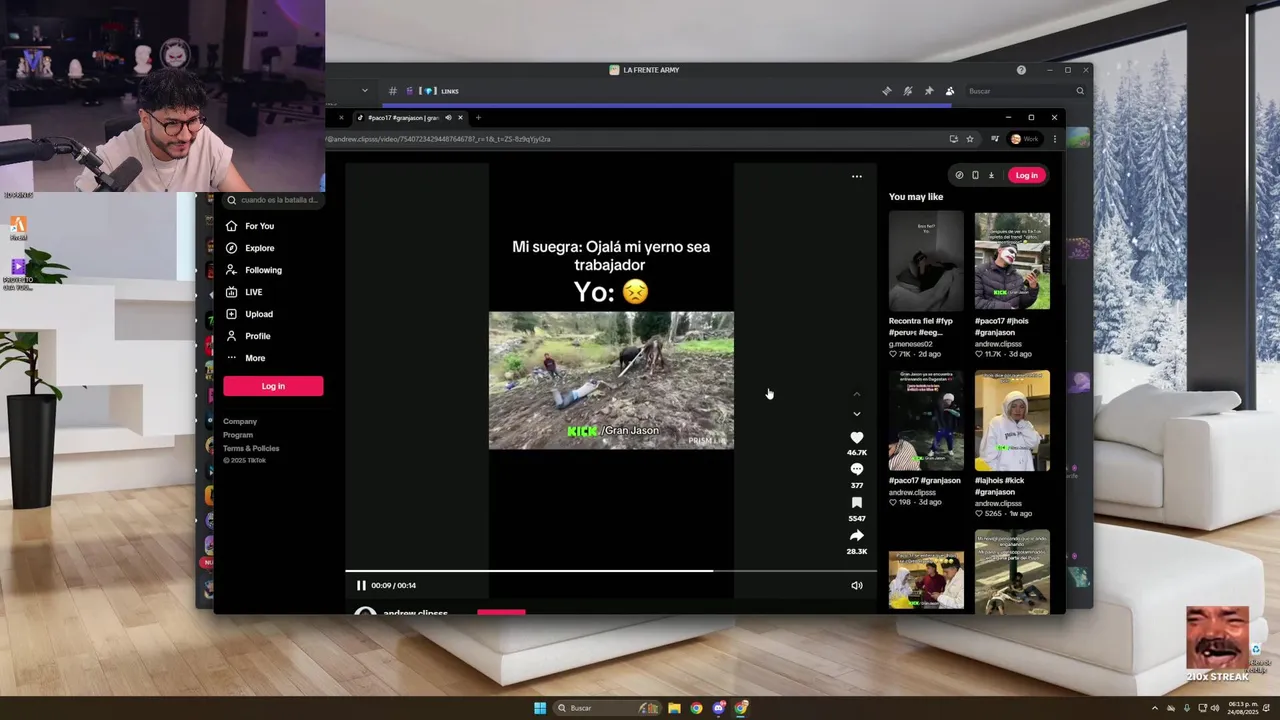Mute the tab via its speaker icon
The height and width of the screenshot is (720, 1280).
pos(448,118)
